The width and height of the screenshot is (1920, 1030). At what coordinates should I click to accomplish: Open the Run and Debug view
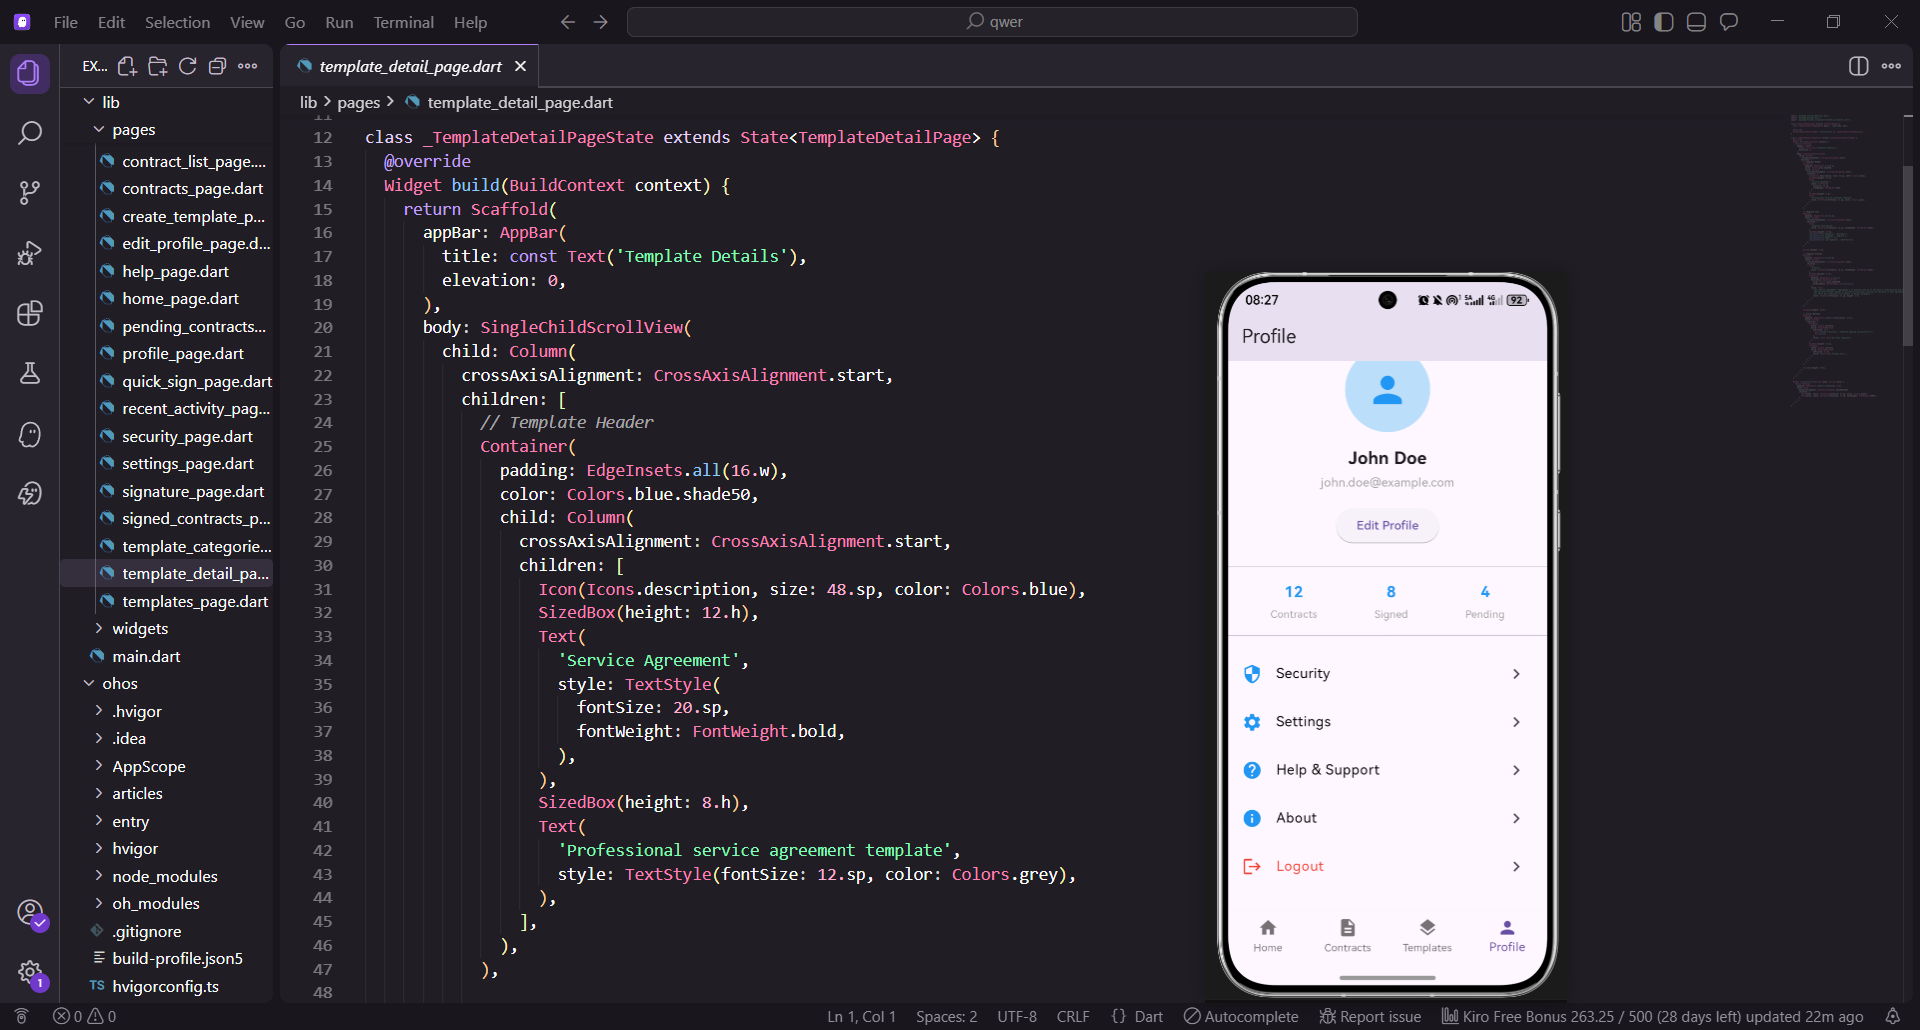[x=30, y=253]
